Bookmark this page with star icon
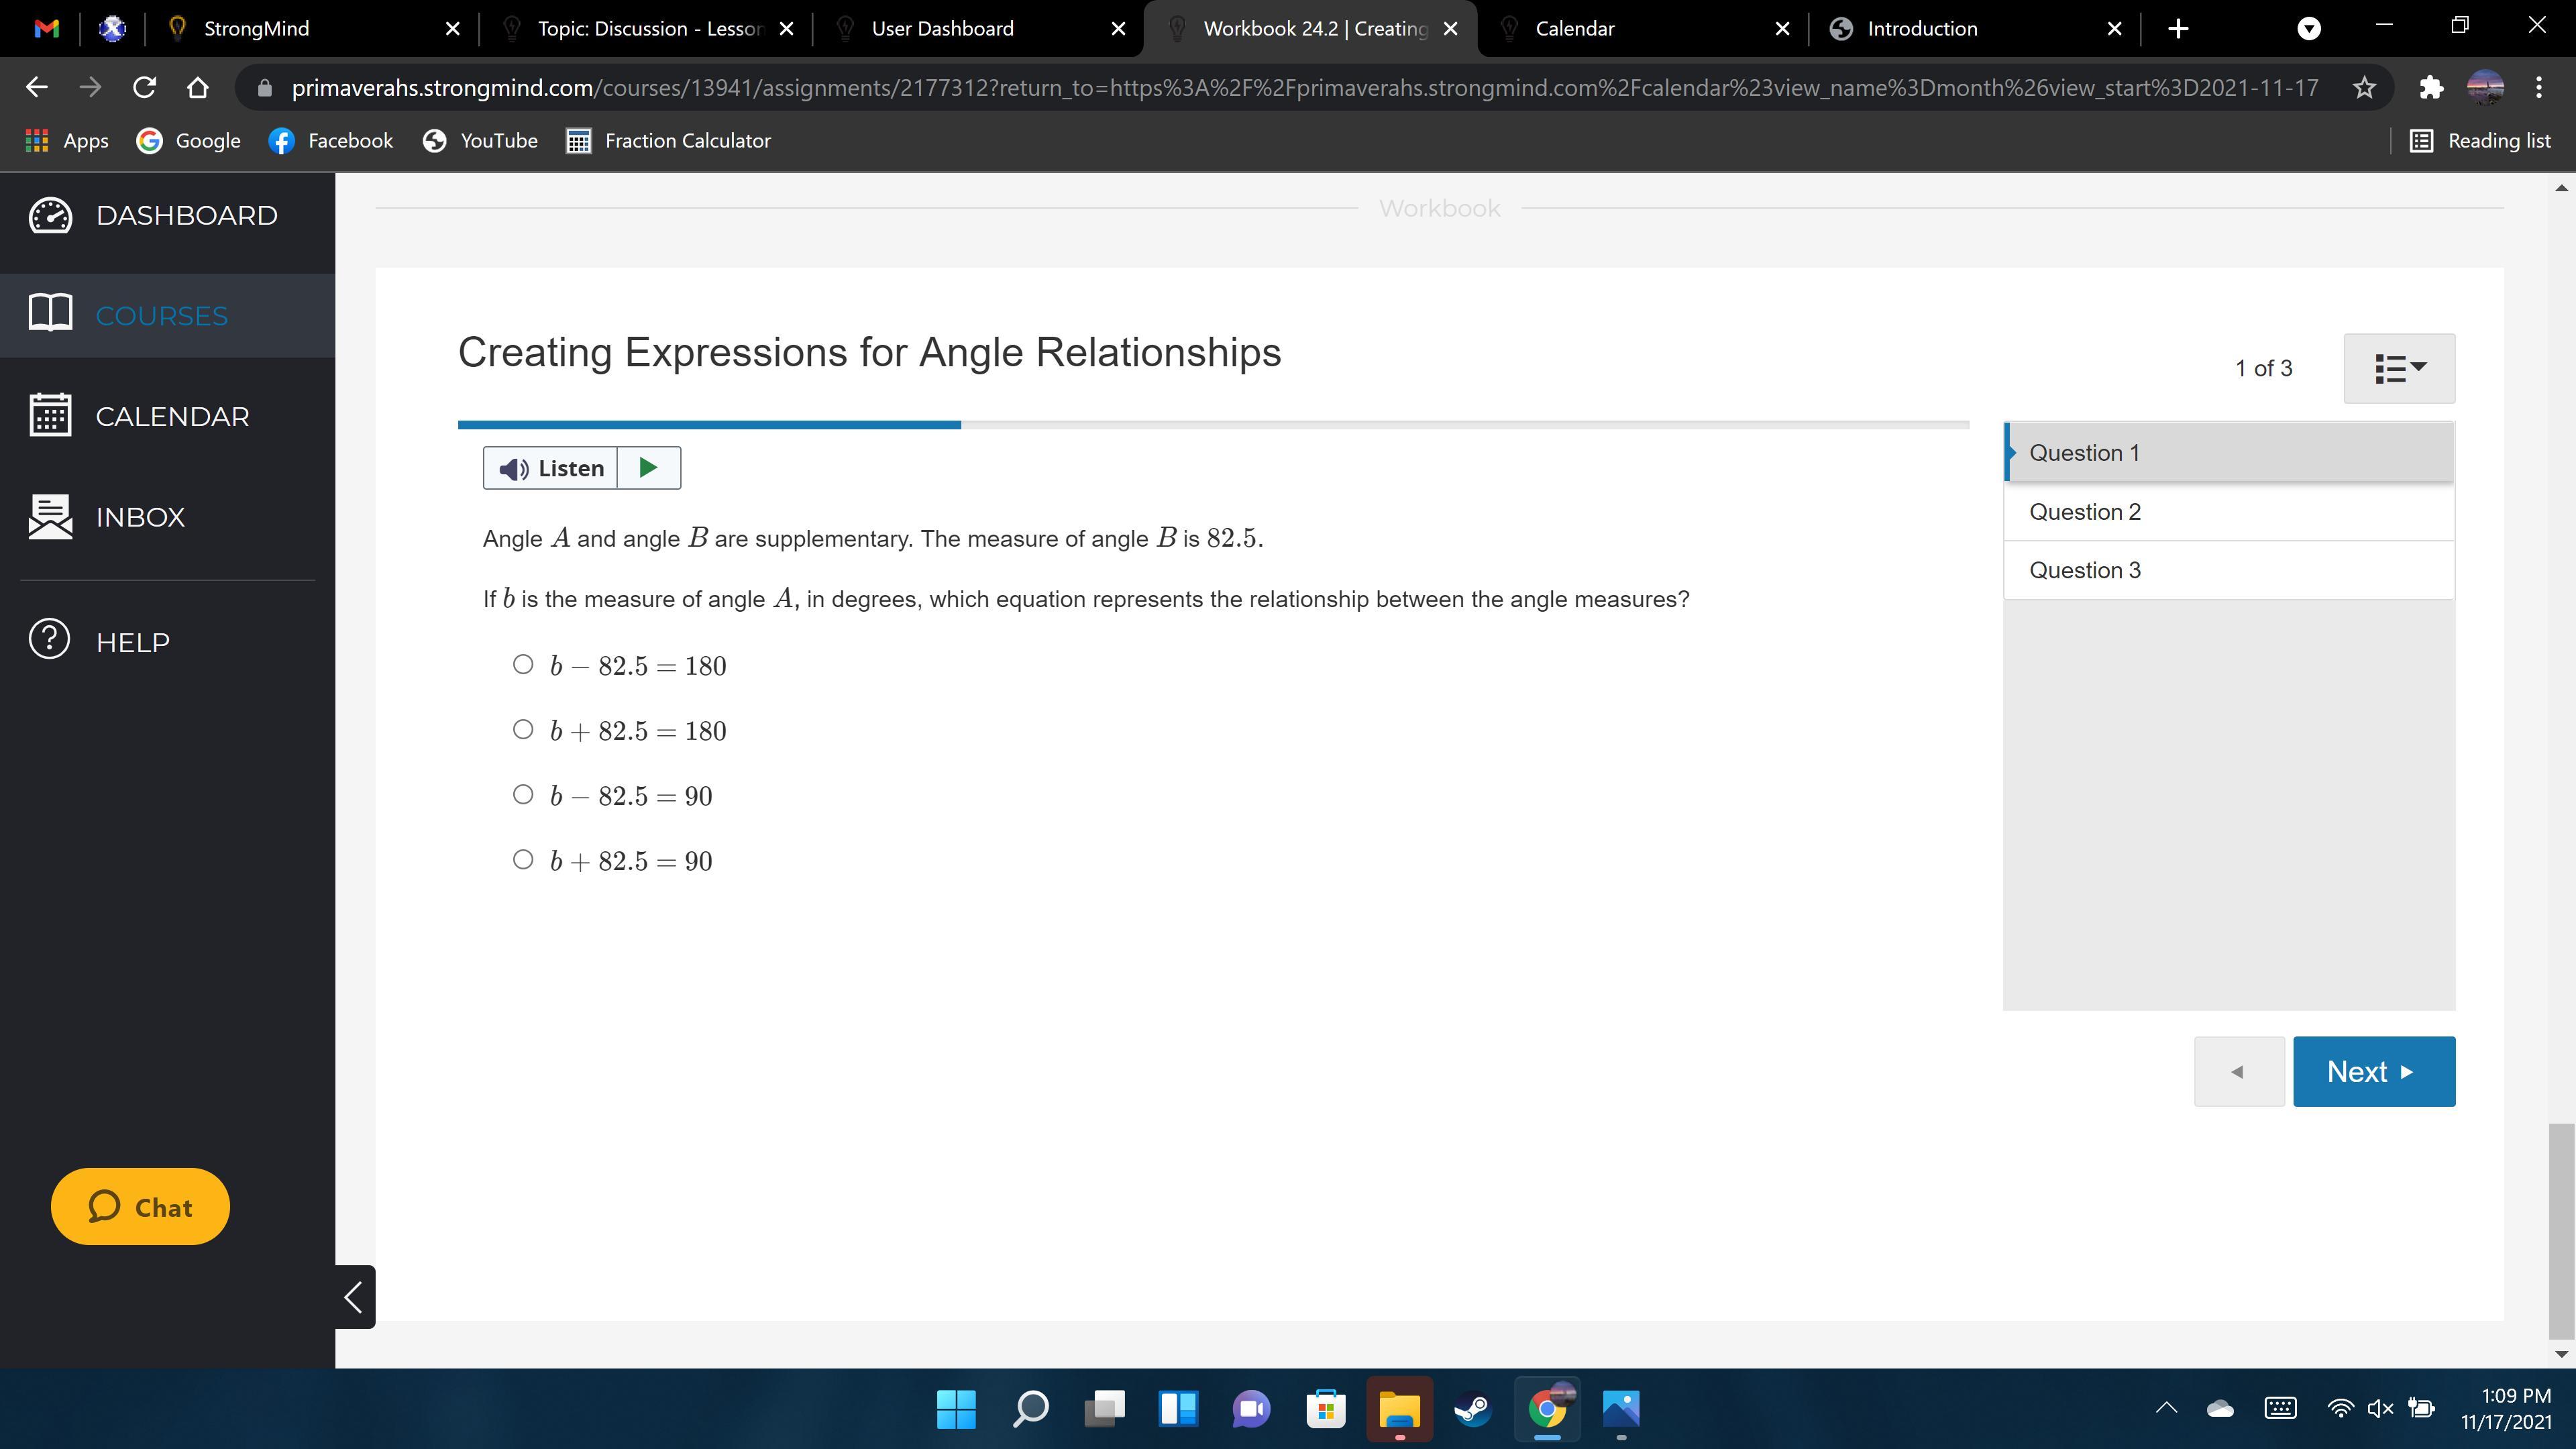 click(2364, 88)
